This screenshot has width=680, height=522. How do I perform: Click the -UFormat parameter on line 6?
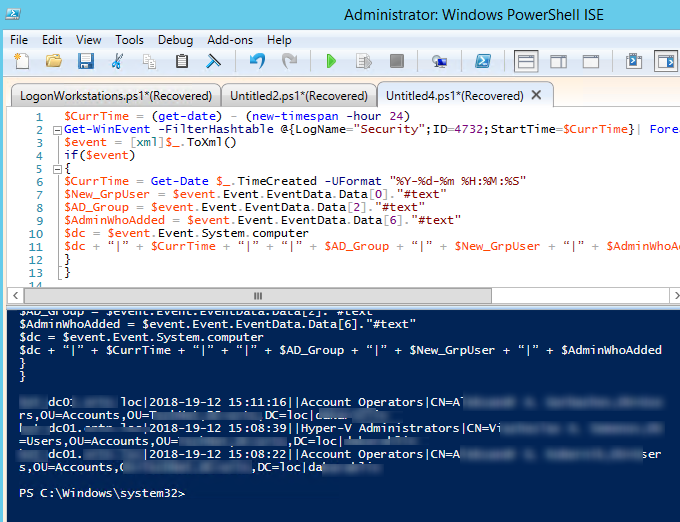(353, 181)
